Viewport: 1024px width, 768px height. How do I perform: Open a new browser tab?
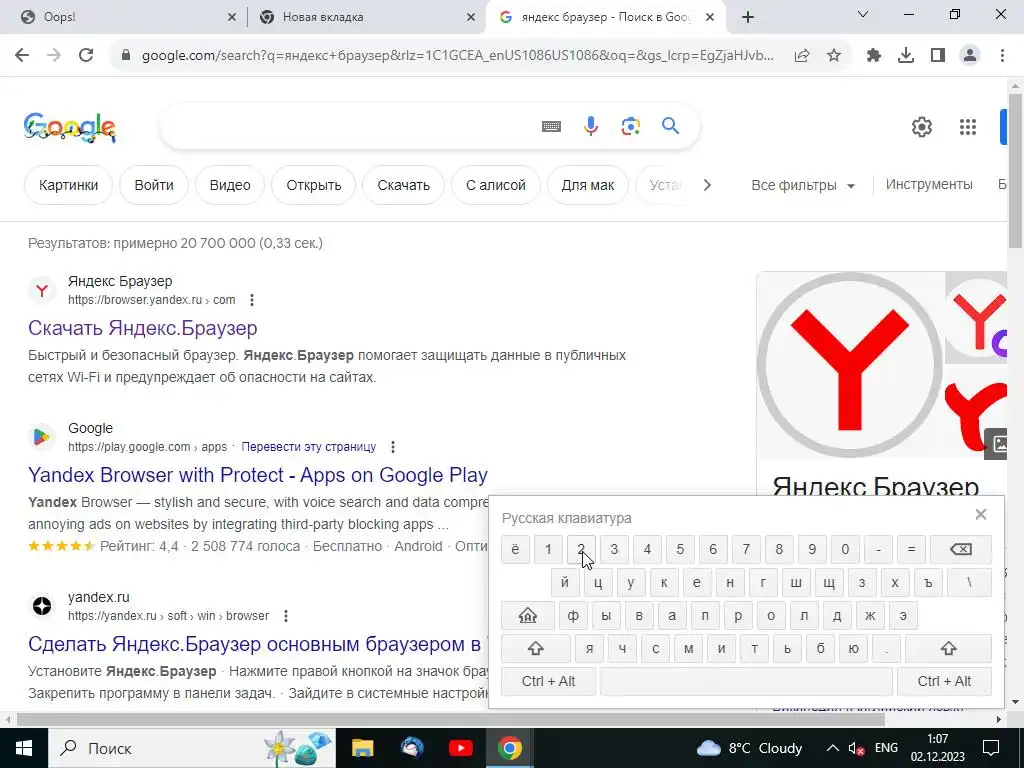pyautogui.click(x=748, y=17)
